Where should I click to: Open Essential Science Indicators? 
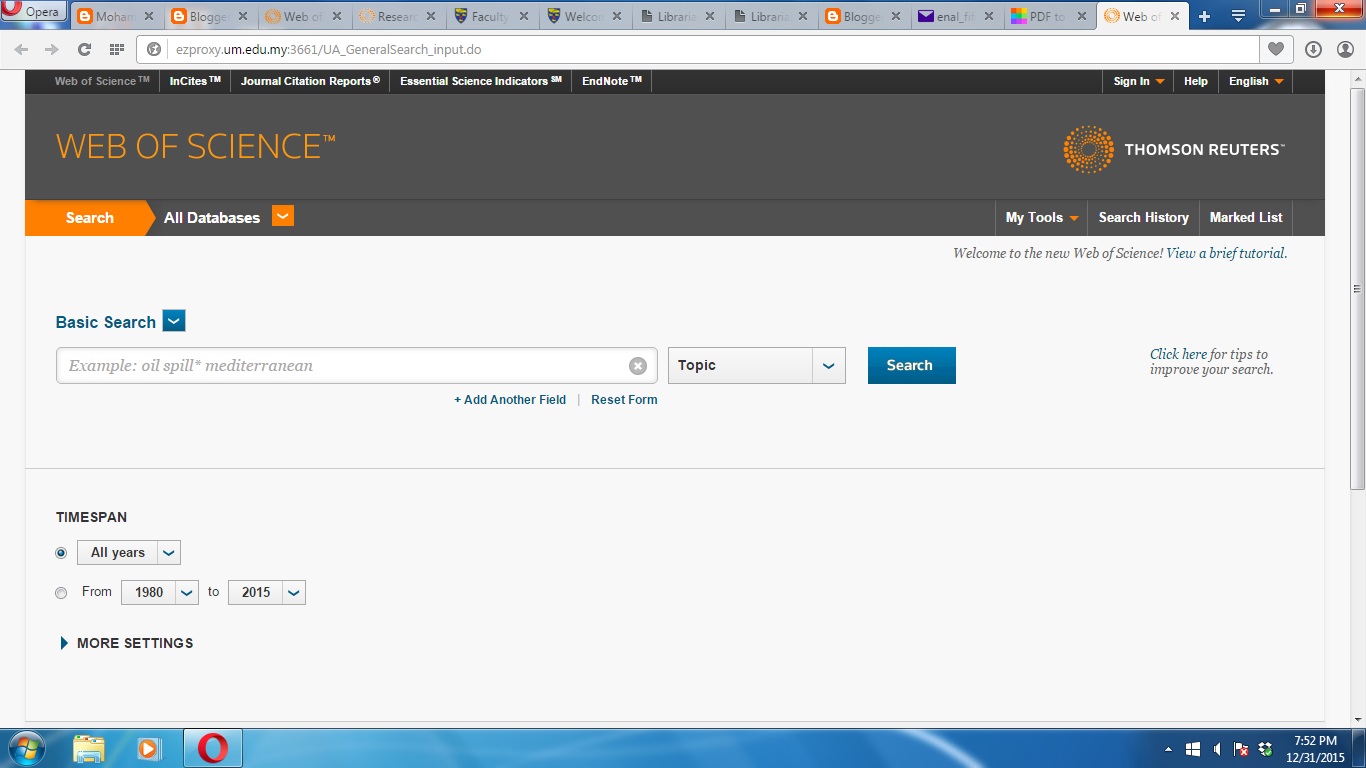[481, 81]
